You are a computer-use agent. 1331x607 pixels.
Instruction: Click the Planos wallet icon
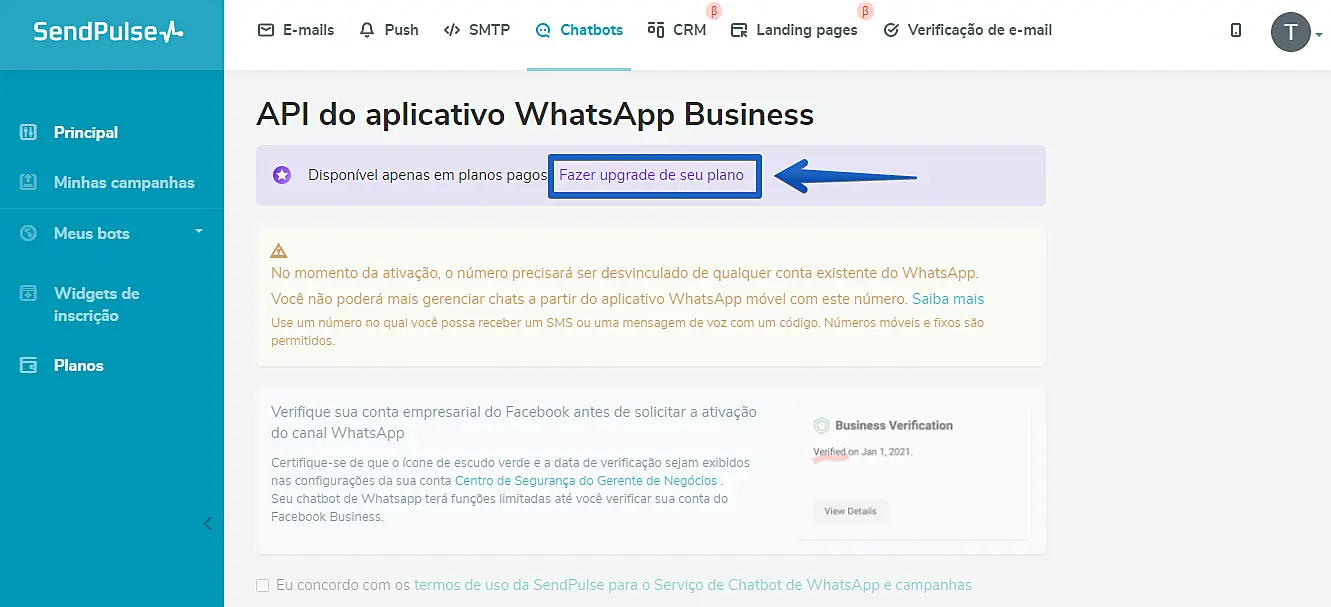(x=29, y=365)
